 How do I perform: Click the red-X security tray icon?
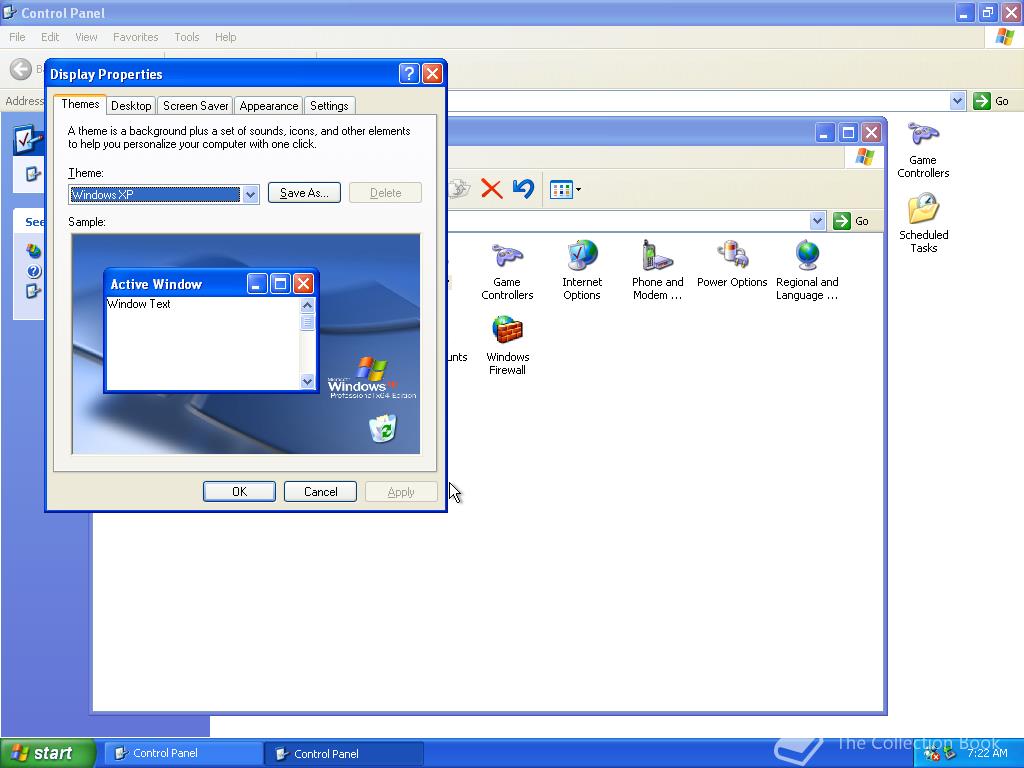[932, 755]
